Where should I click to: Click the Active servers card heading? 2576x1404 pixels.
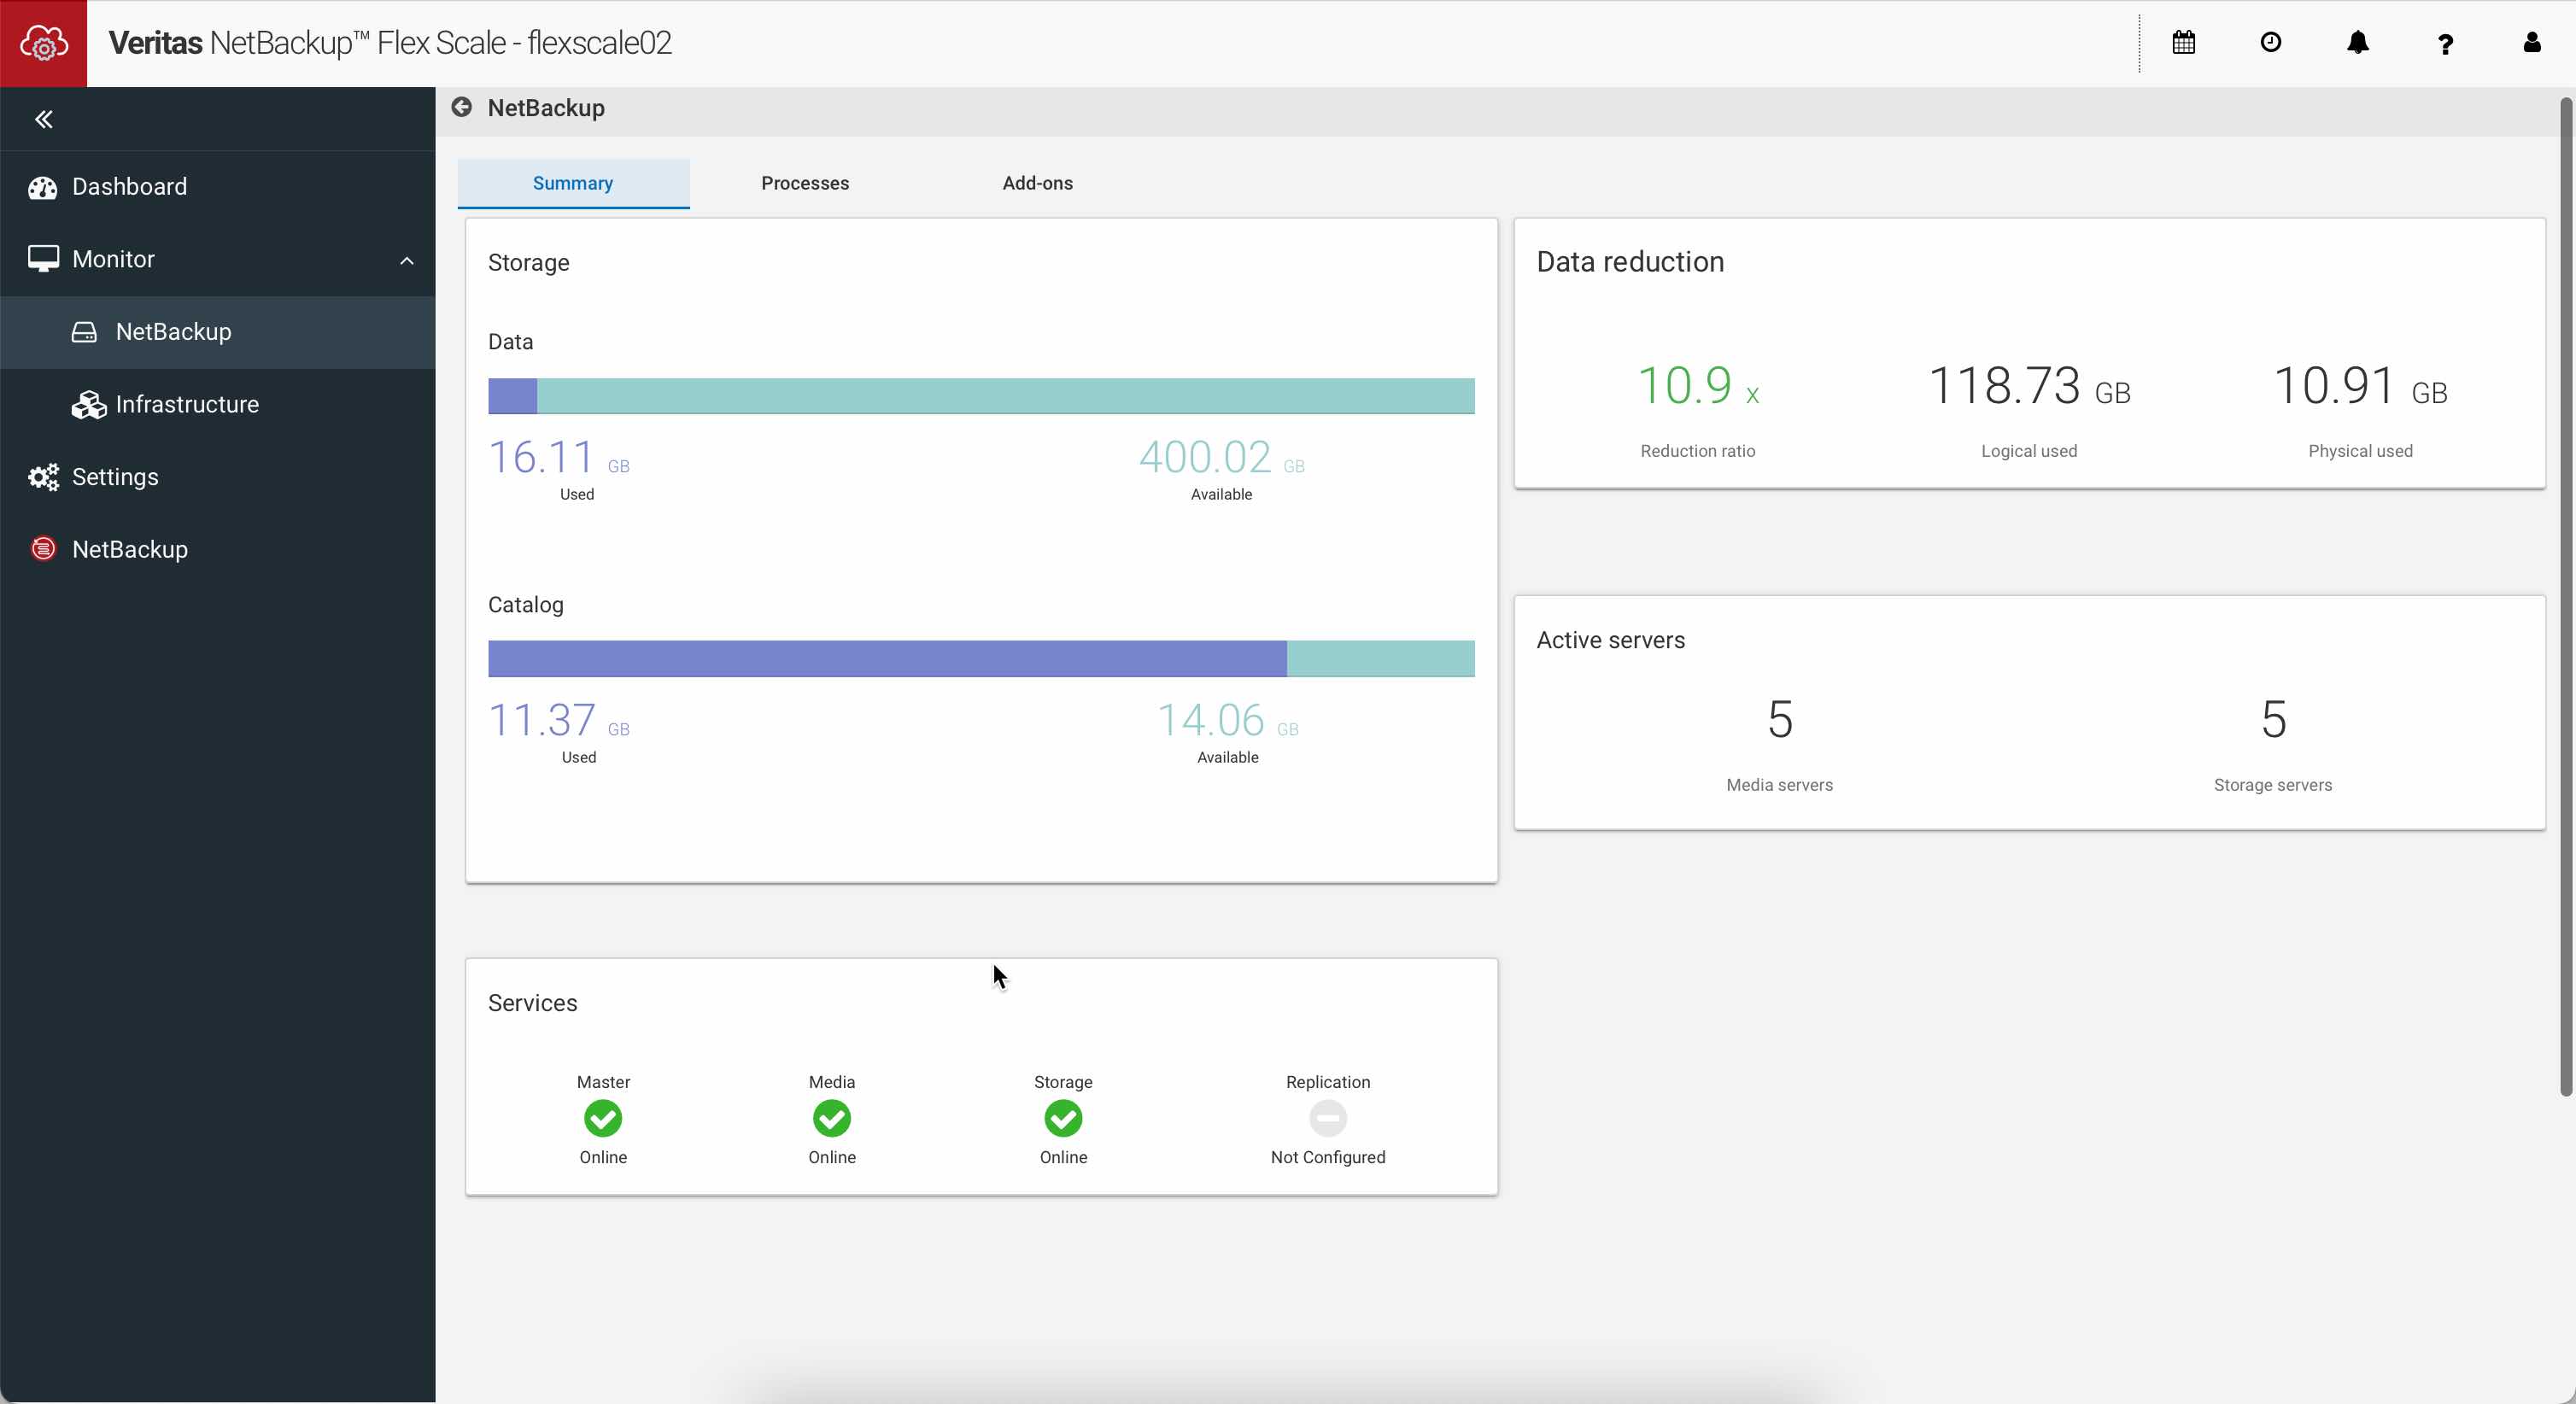pos(1610,640)
